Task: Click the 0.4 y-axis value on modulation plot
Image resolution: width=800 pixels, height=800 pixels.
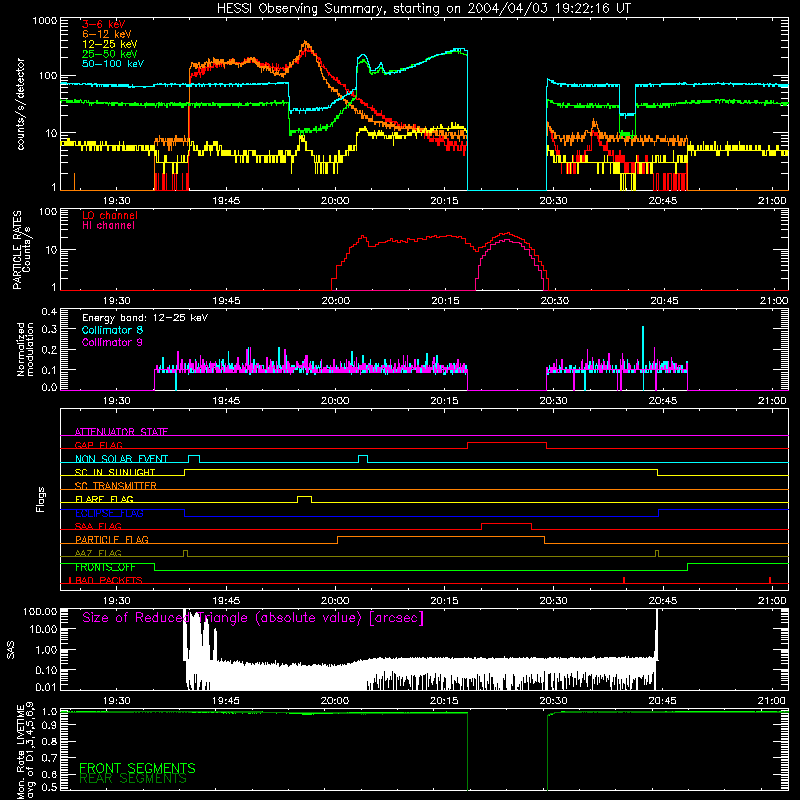Action: tap(49, 312)
